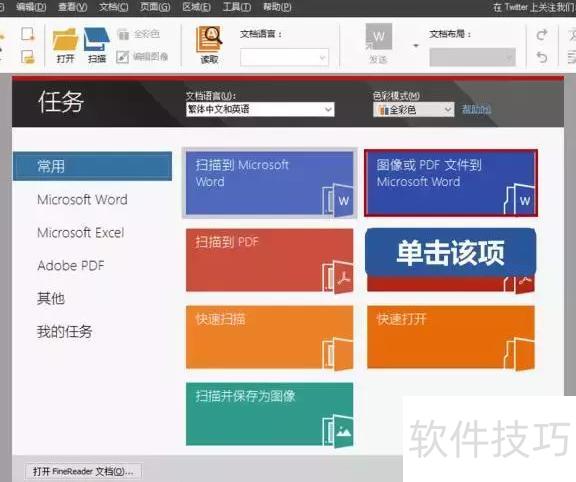Select Microsoft Word task category
The height and width of the screenshot is (482, 576).
point(82,199)
